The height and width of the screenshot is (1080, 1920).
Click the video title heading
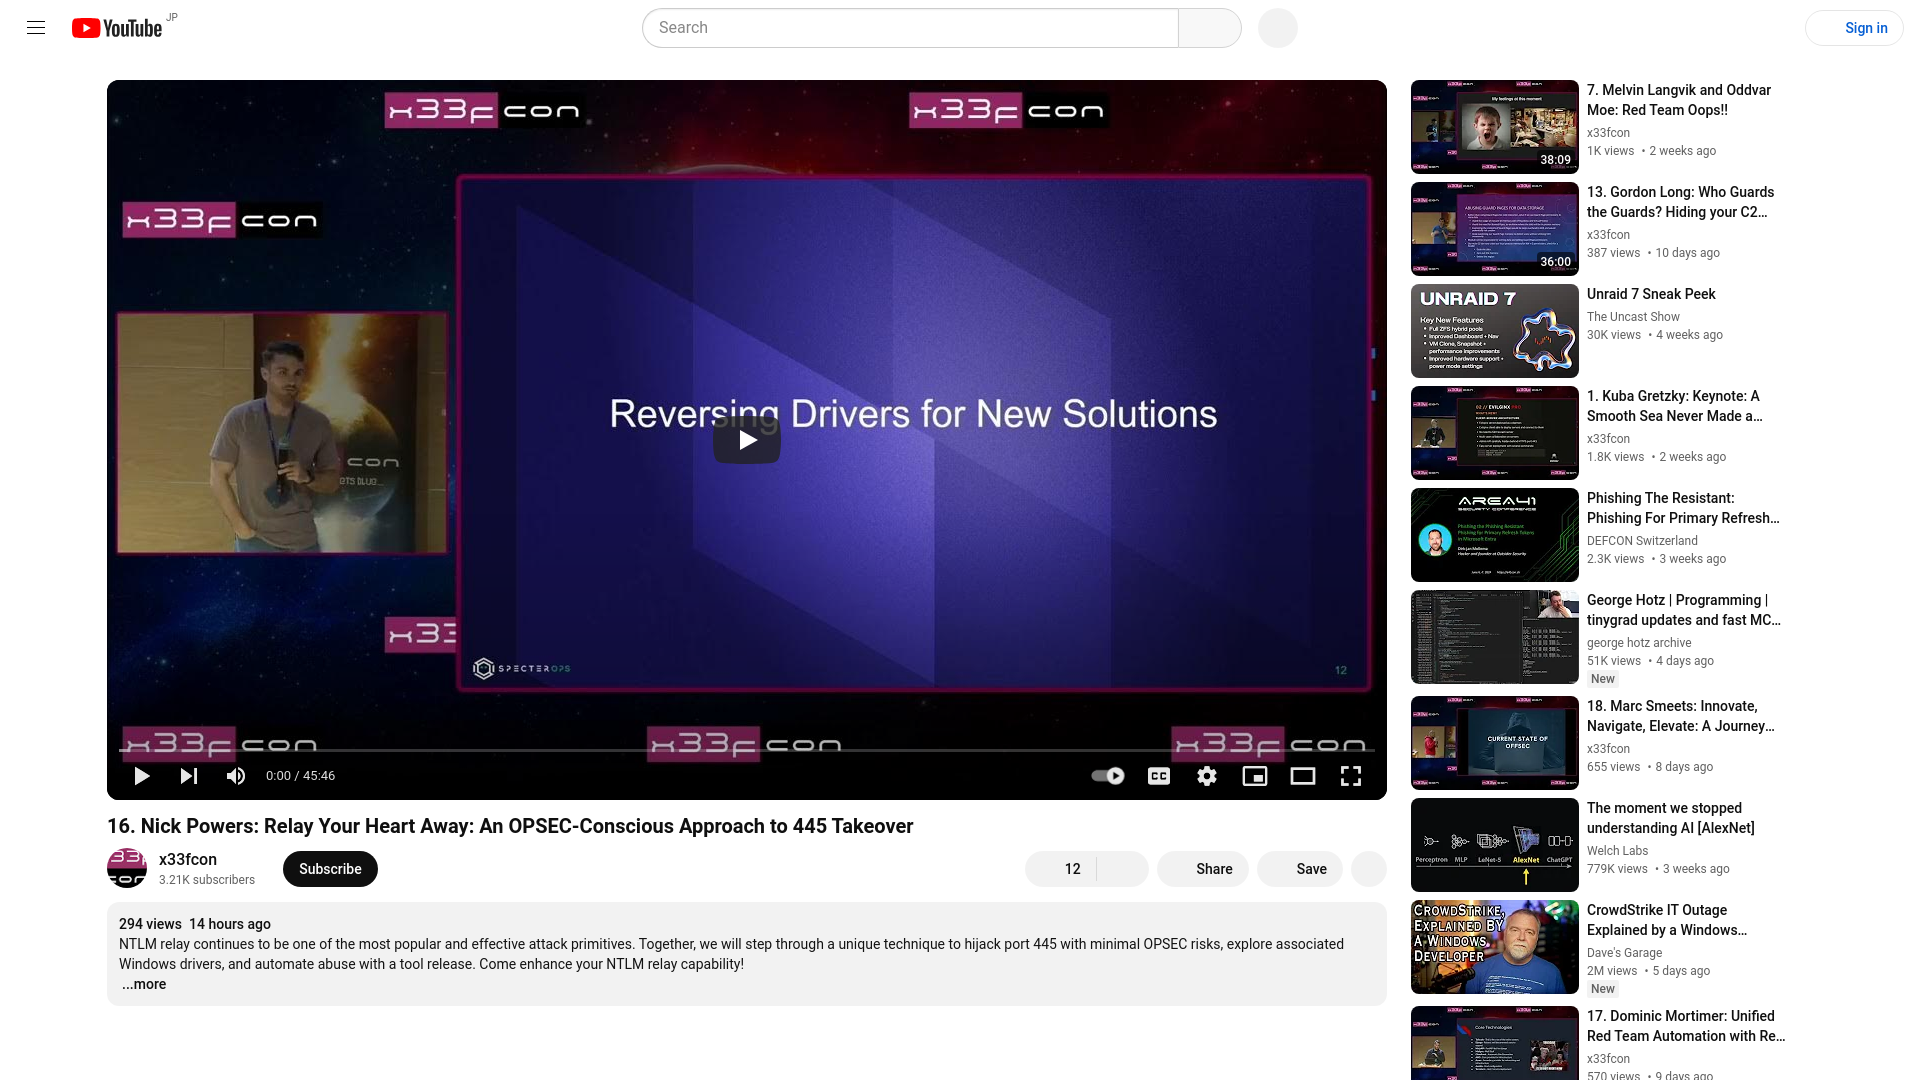click(510, 826)
